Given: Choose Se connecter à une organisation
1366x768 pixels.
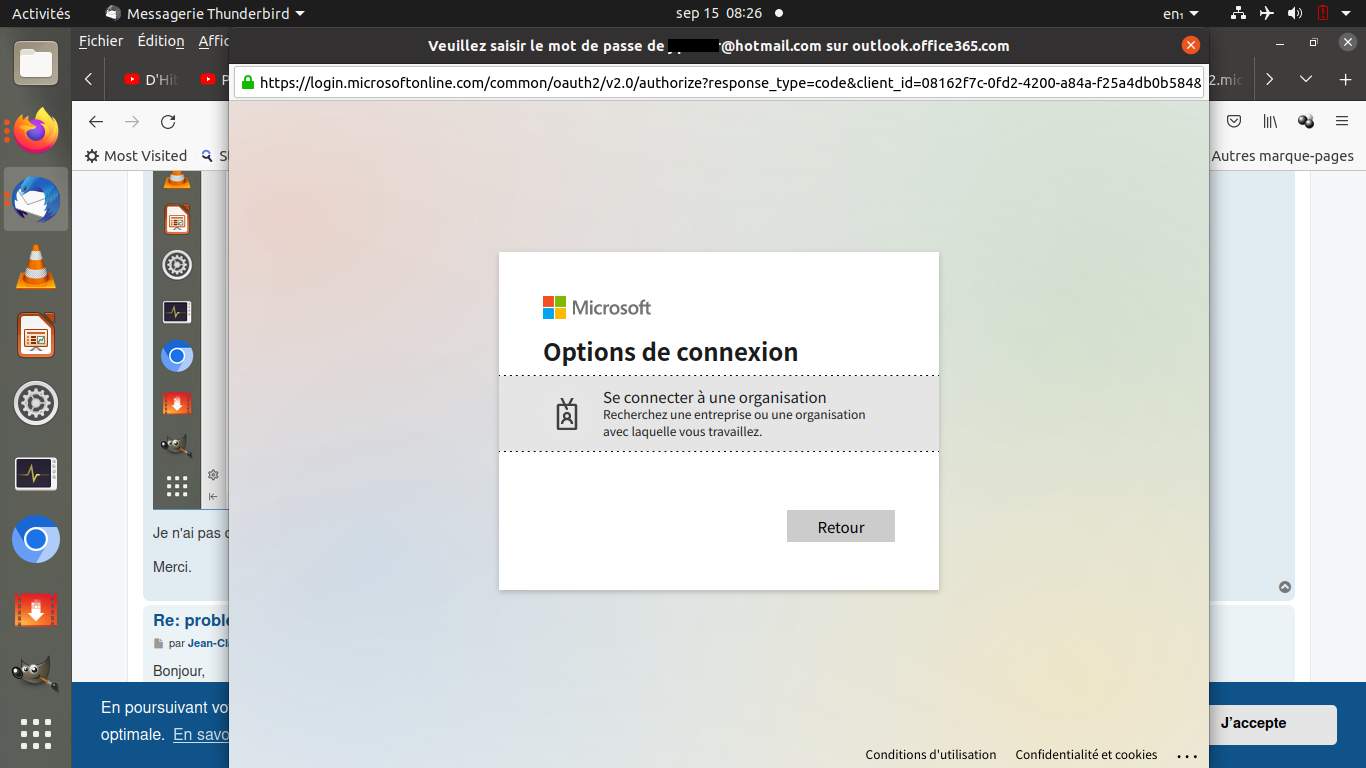Looking at the screenshot, I should (719, 414).
